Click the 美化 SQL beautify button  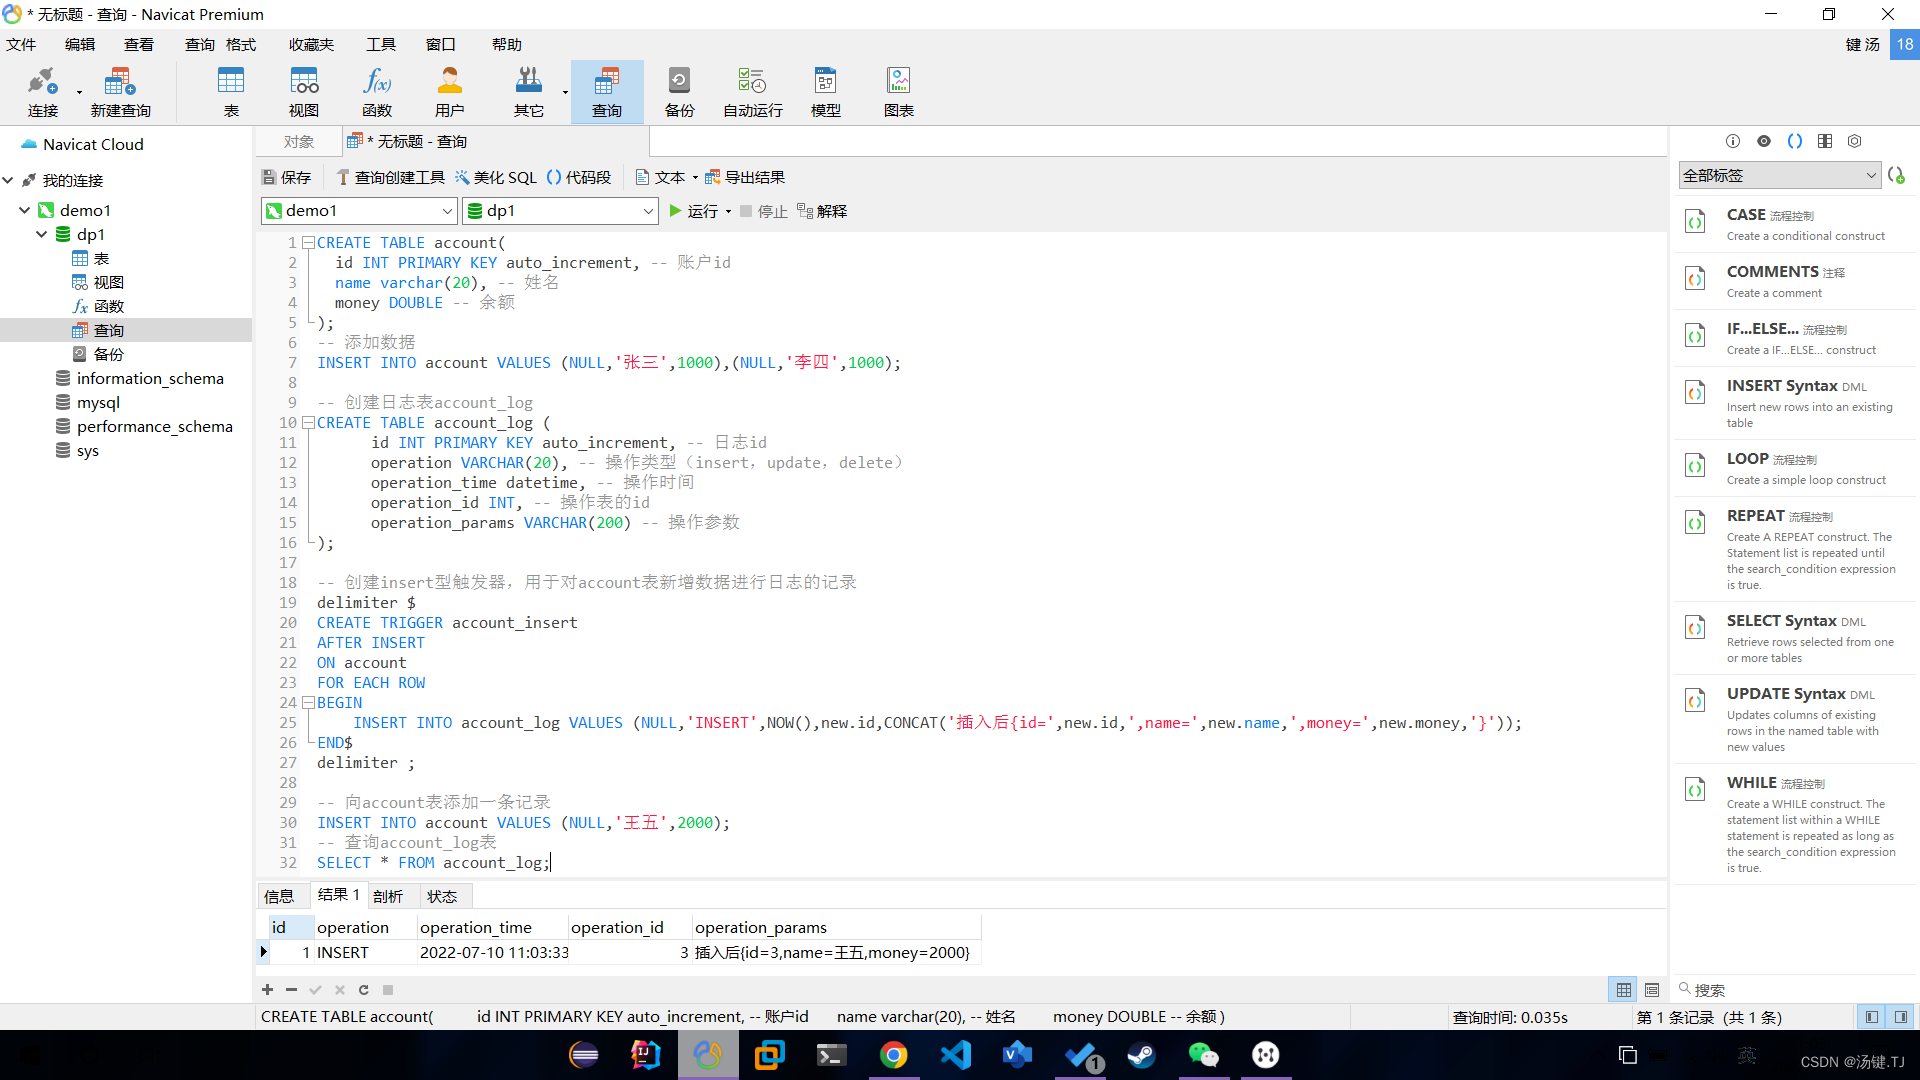[x=496, y=177]
